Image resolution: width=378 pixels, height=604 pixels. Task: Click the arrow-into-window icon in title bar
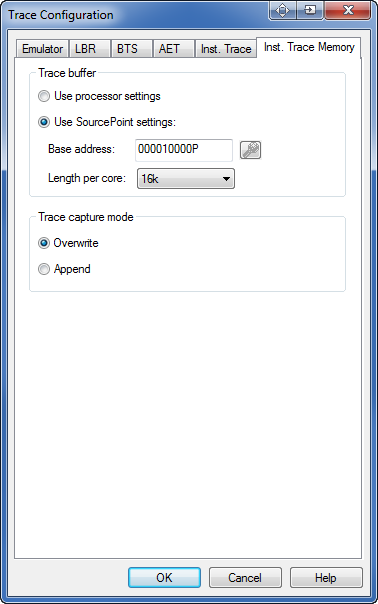pos(310,10)
